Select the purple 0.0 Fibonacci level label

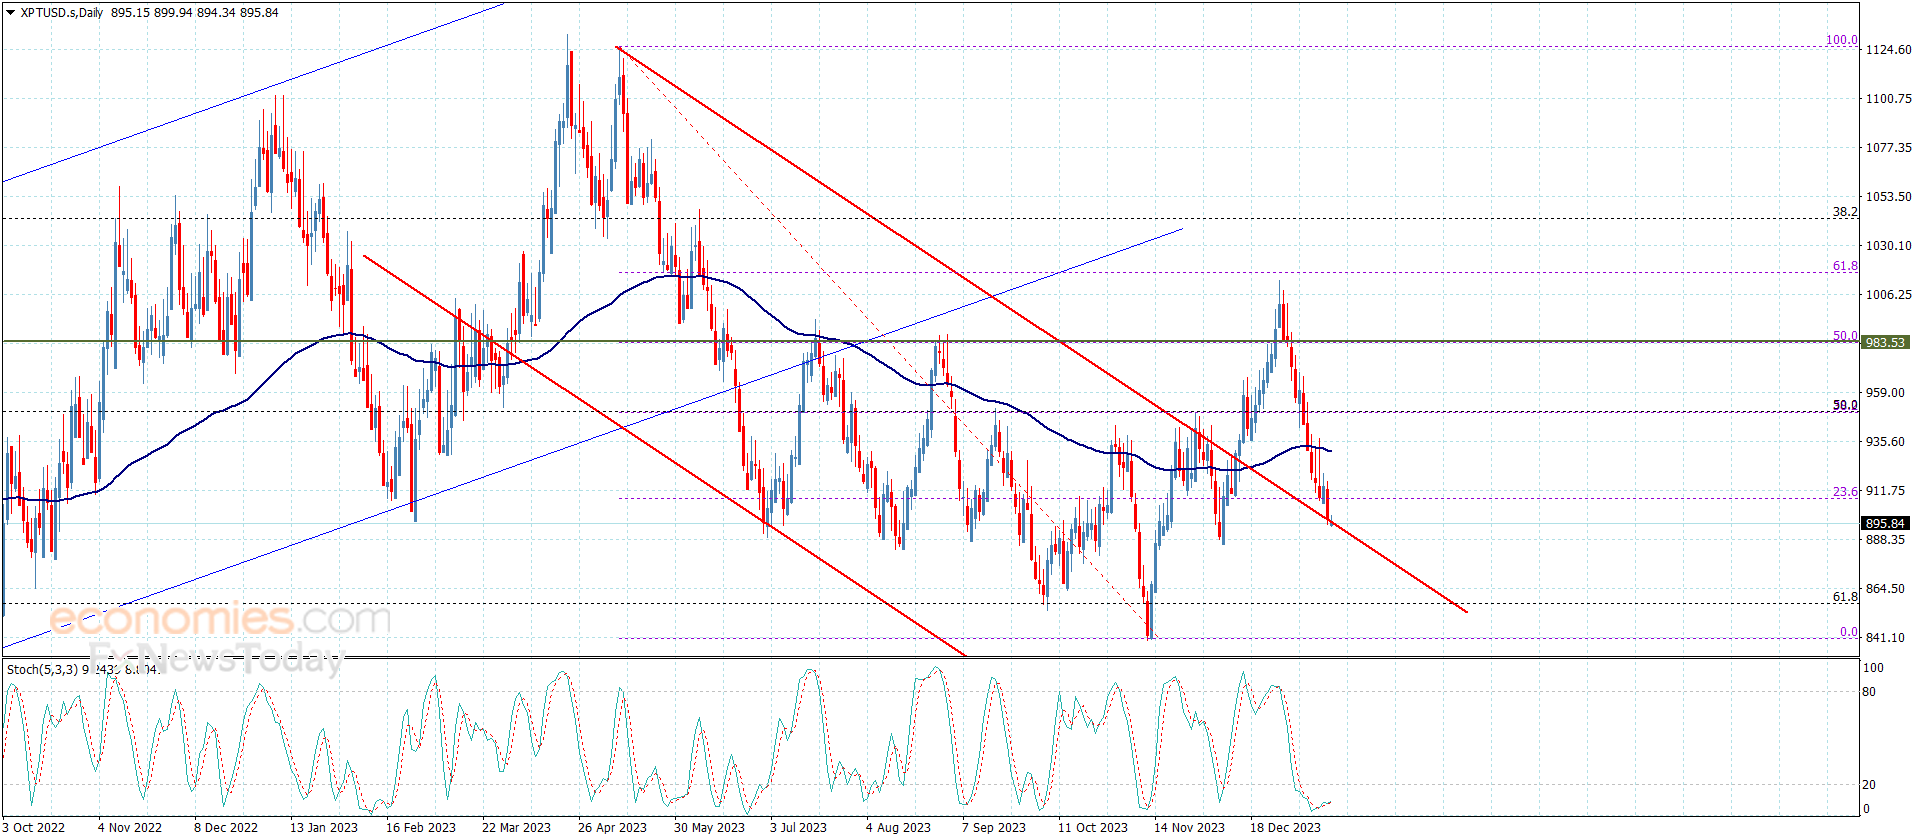1849,632
